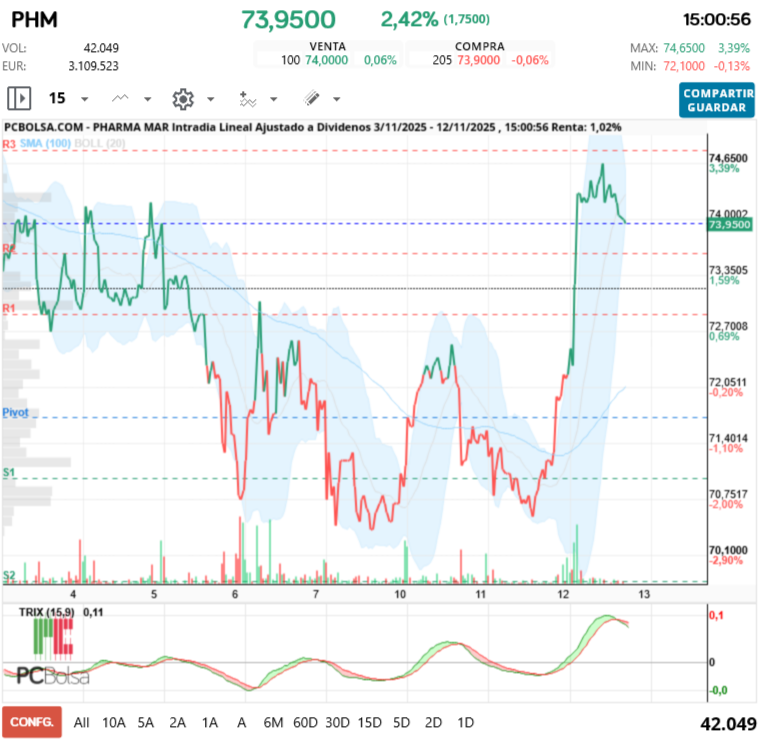Expand settings gear dropdown arrow
This screenshot has height=743, width=770.
[x=211, y=100]
